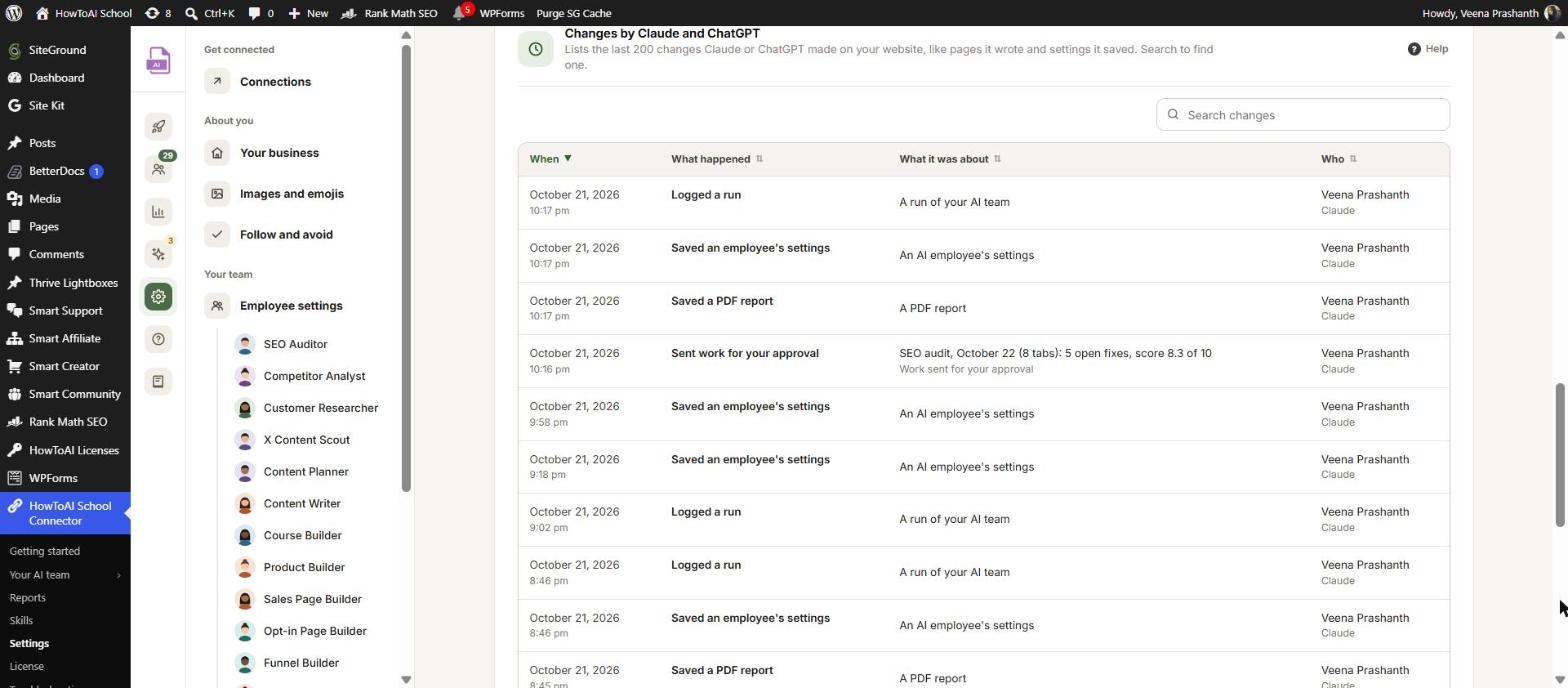Click the SEO Auditor avatar icon
The width and height of the screenshot is (1568, 688).
[244, 344]
